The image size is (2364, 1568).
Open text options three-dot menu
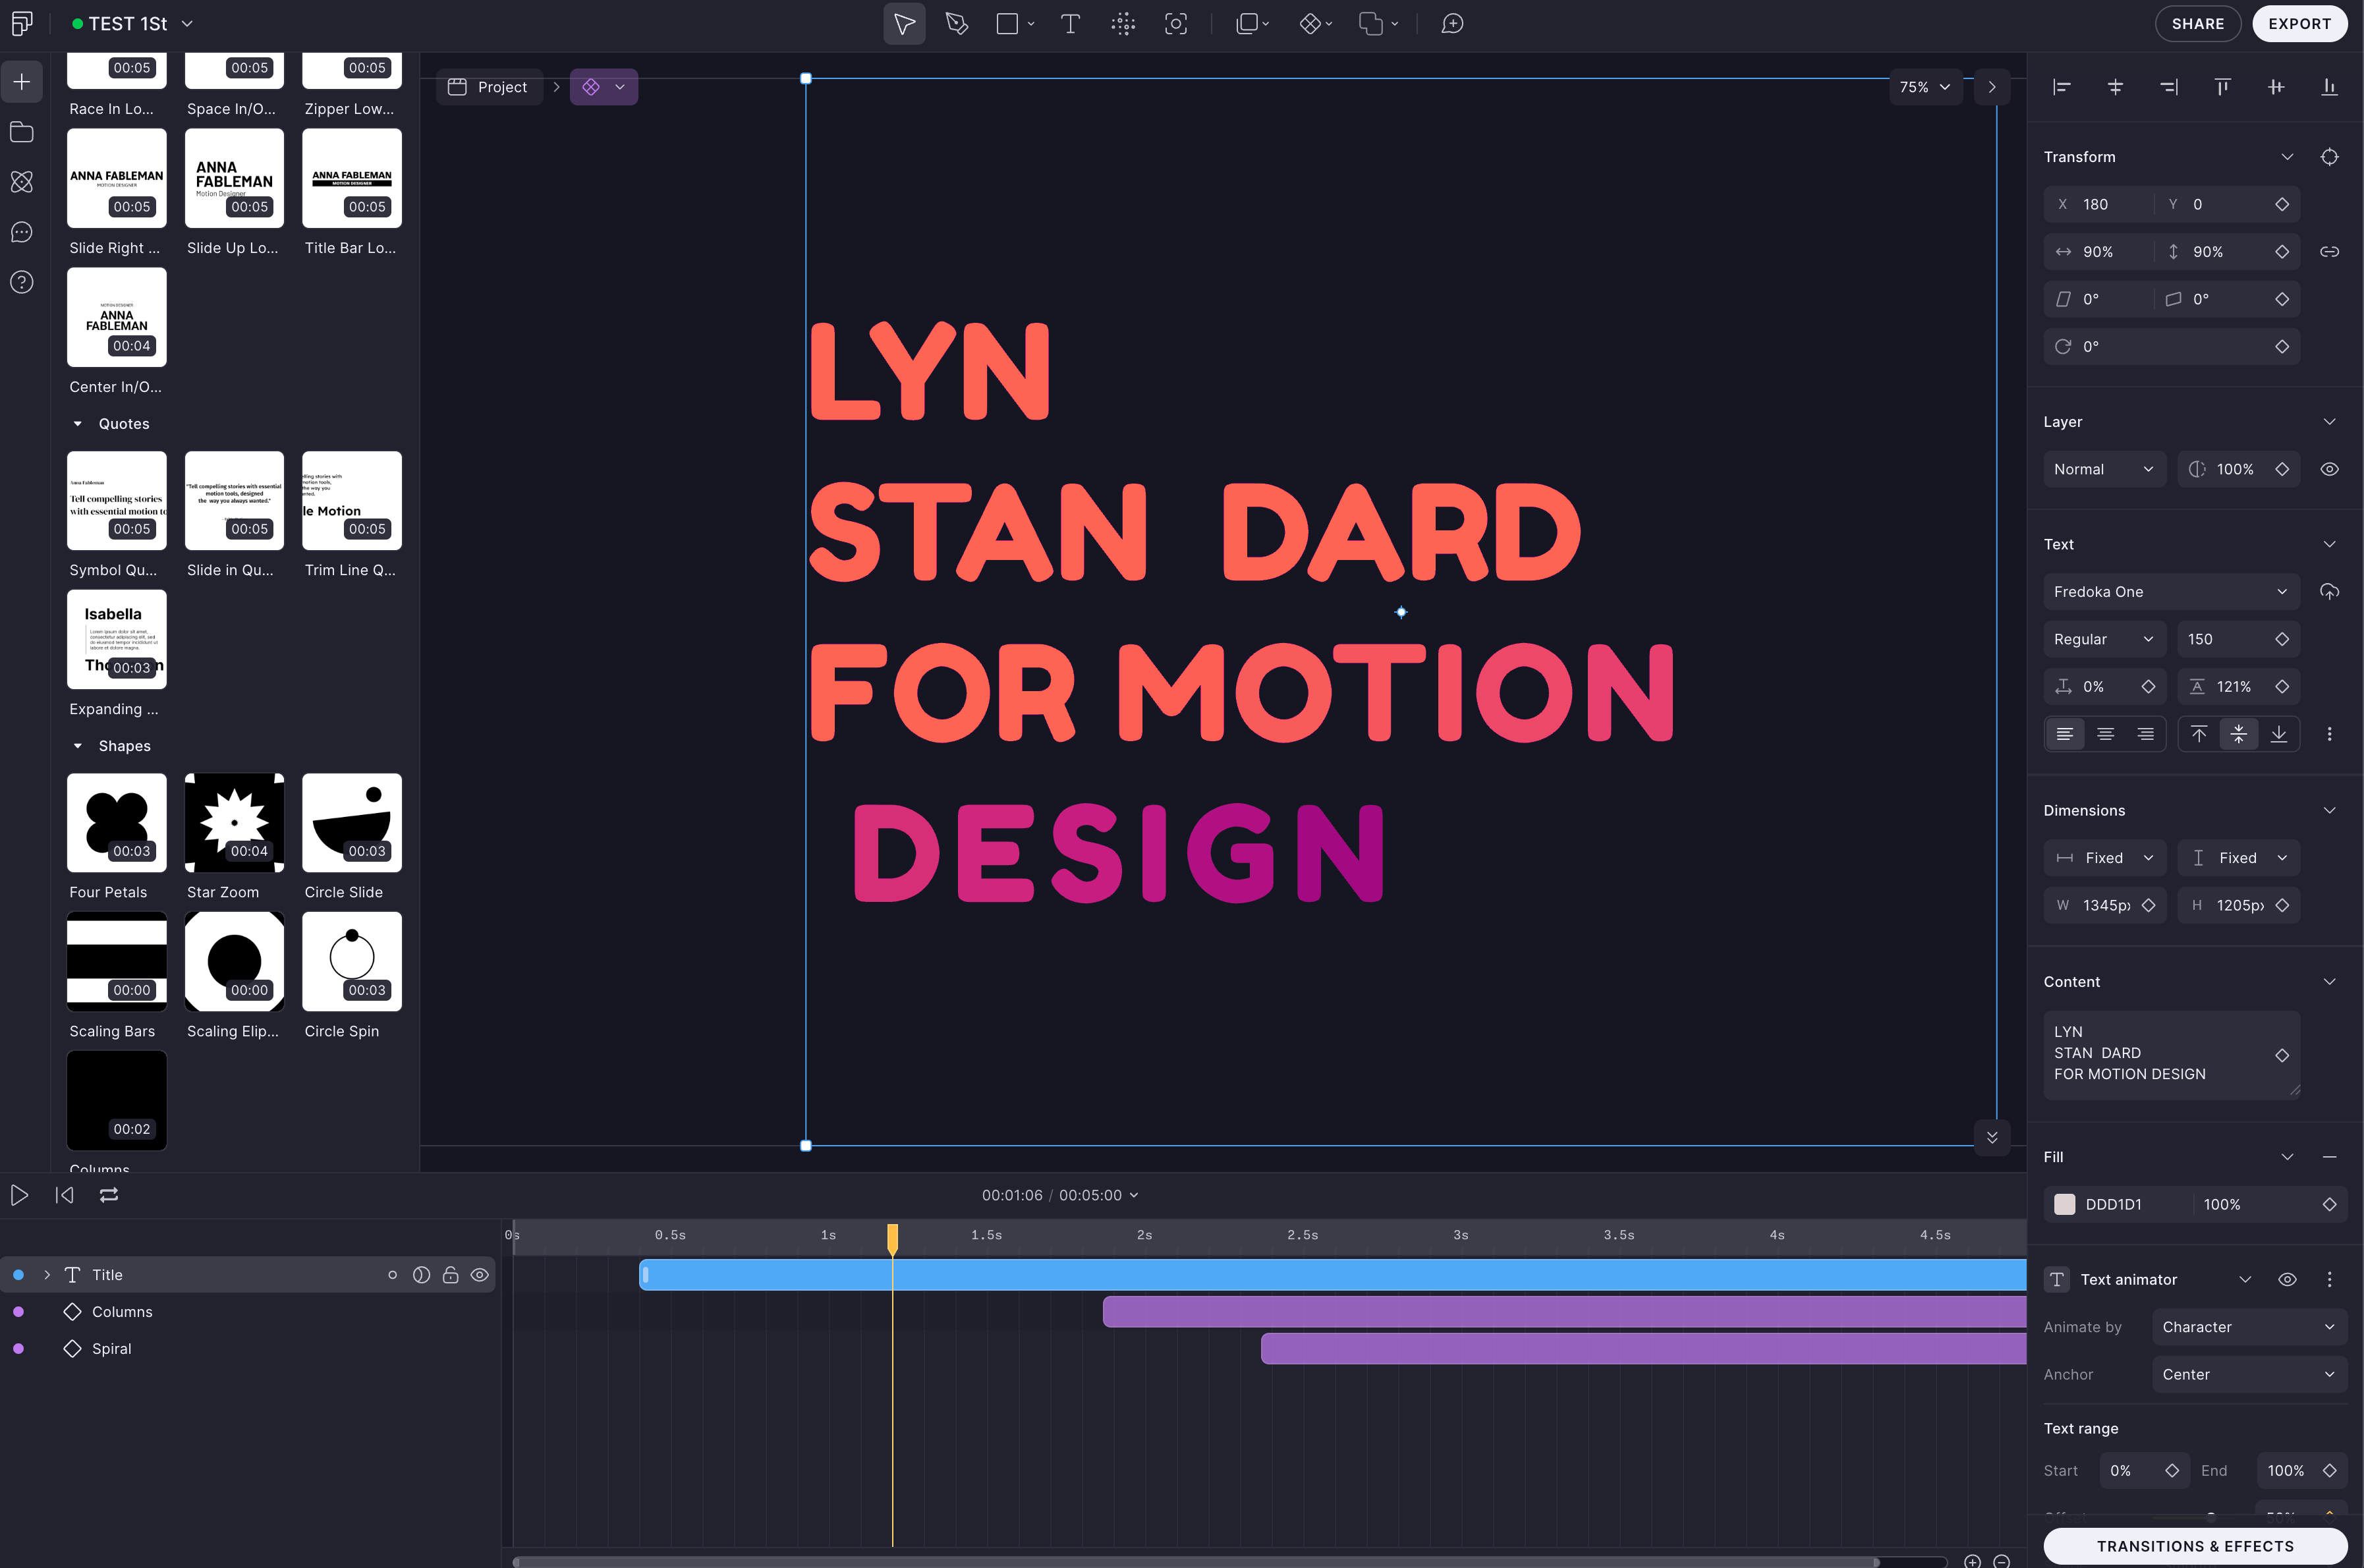coord(2329,734)
